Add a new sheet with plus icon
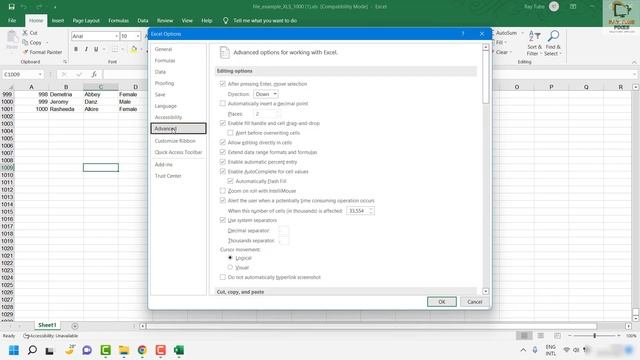Screen dimensions: 640x360 (x=75, y=326)
